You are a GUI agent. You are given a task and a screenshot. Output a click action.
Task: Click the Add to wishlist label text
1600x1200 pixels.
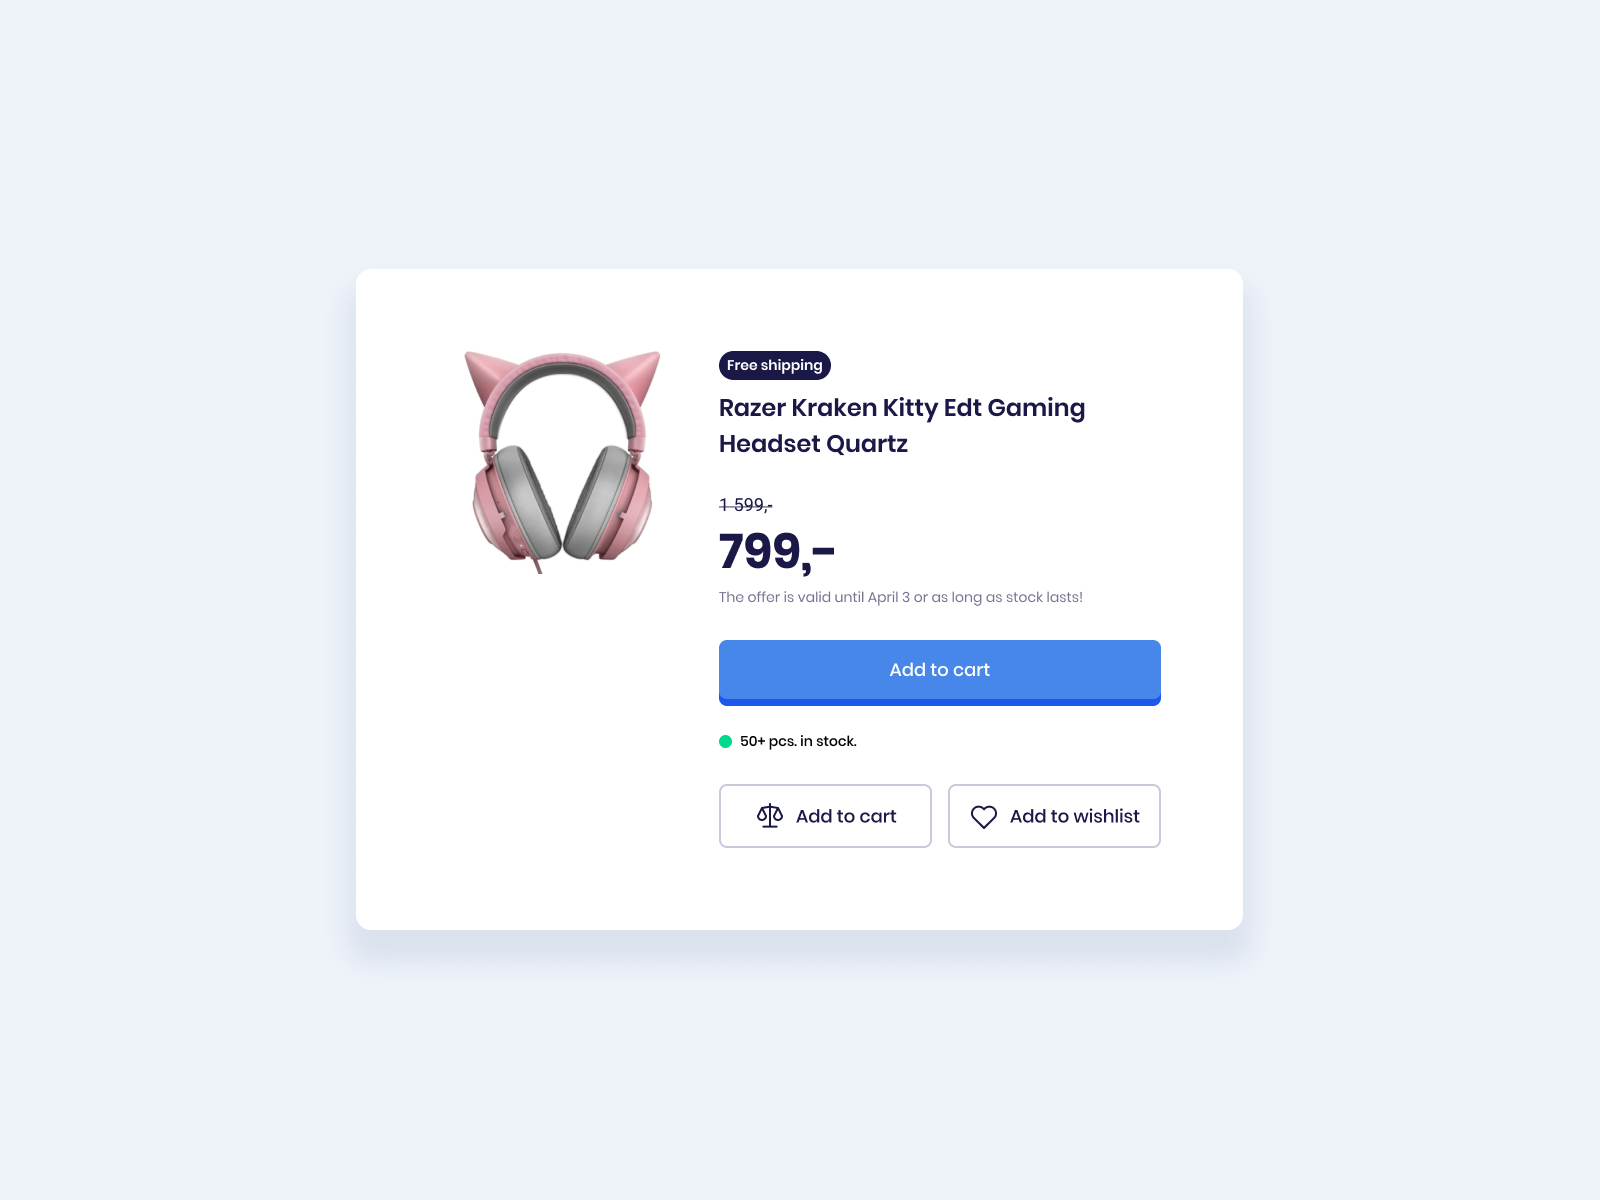(x=1075, y=816)
